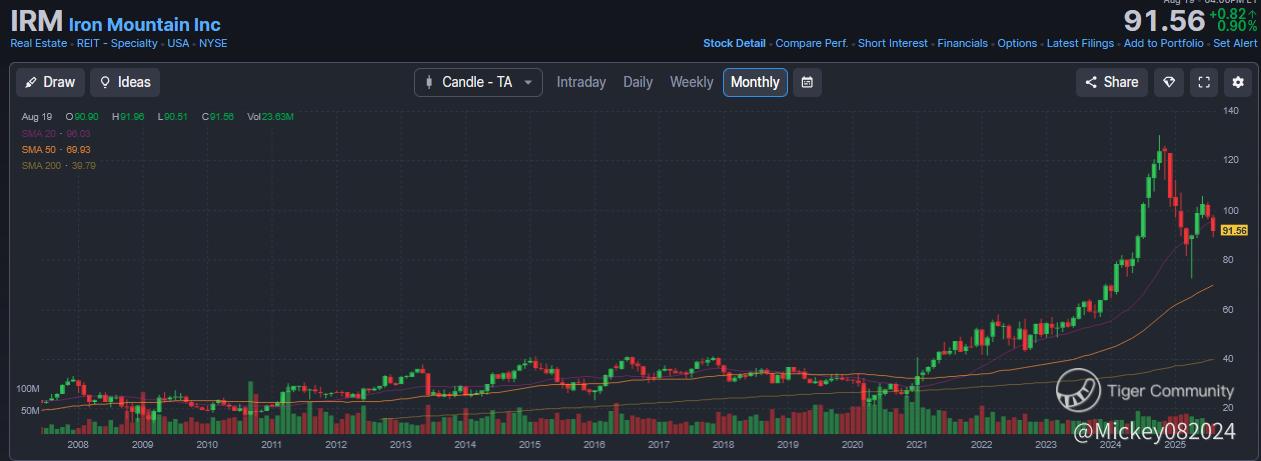Open chart settings gear

click(1239, 82)
